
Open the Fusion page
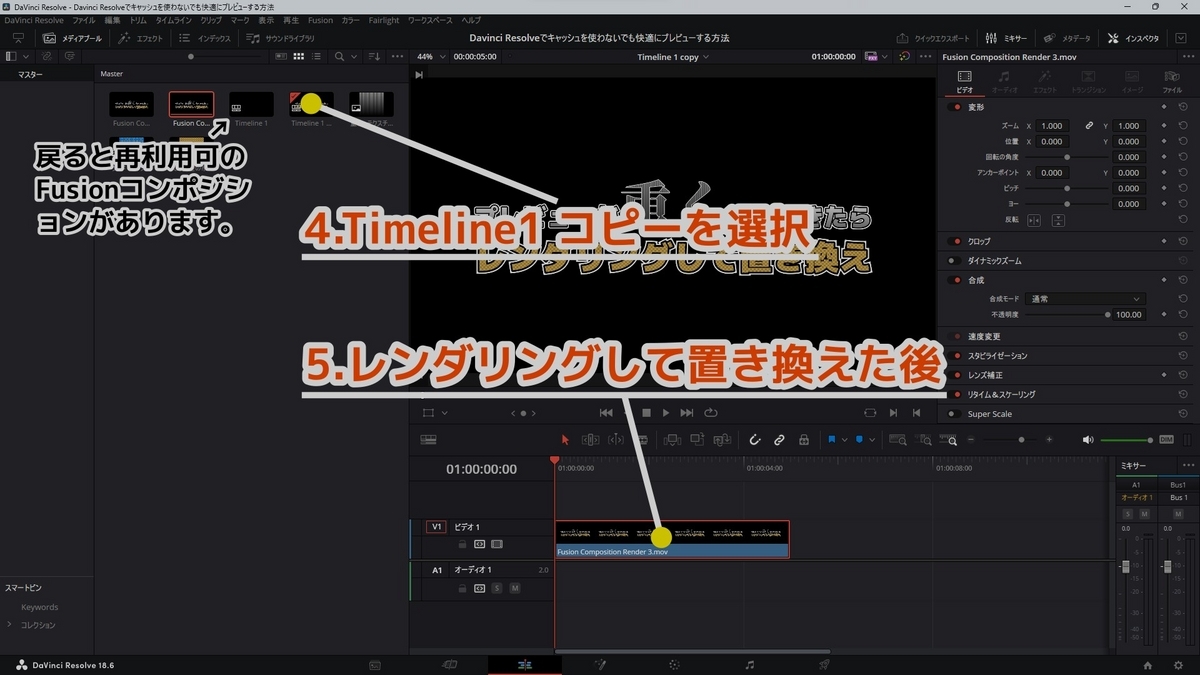pos(601,663)
